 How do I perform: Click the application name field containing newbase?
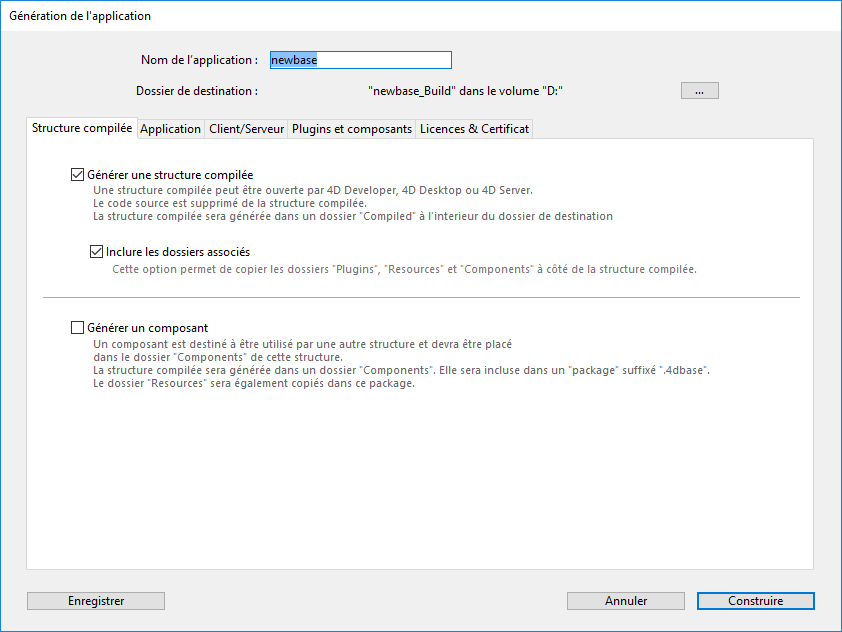[360, 60]
